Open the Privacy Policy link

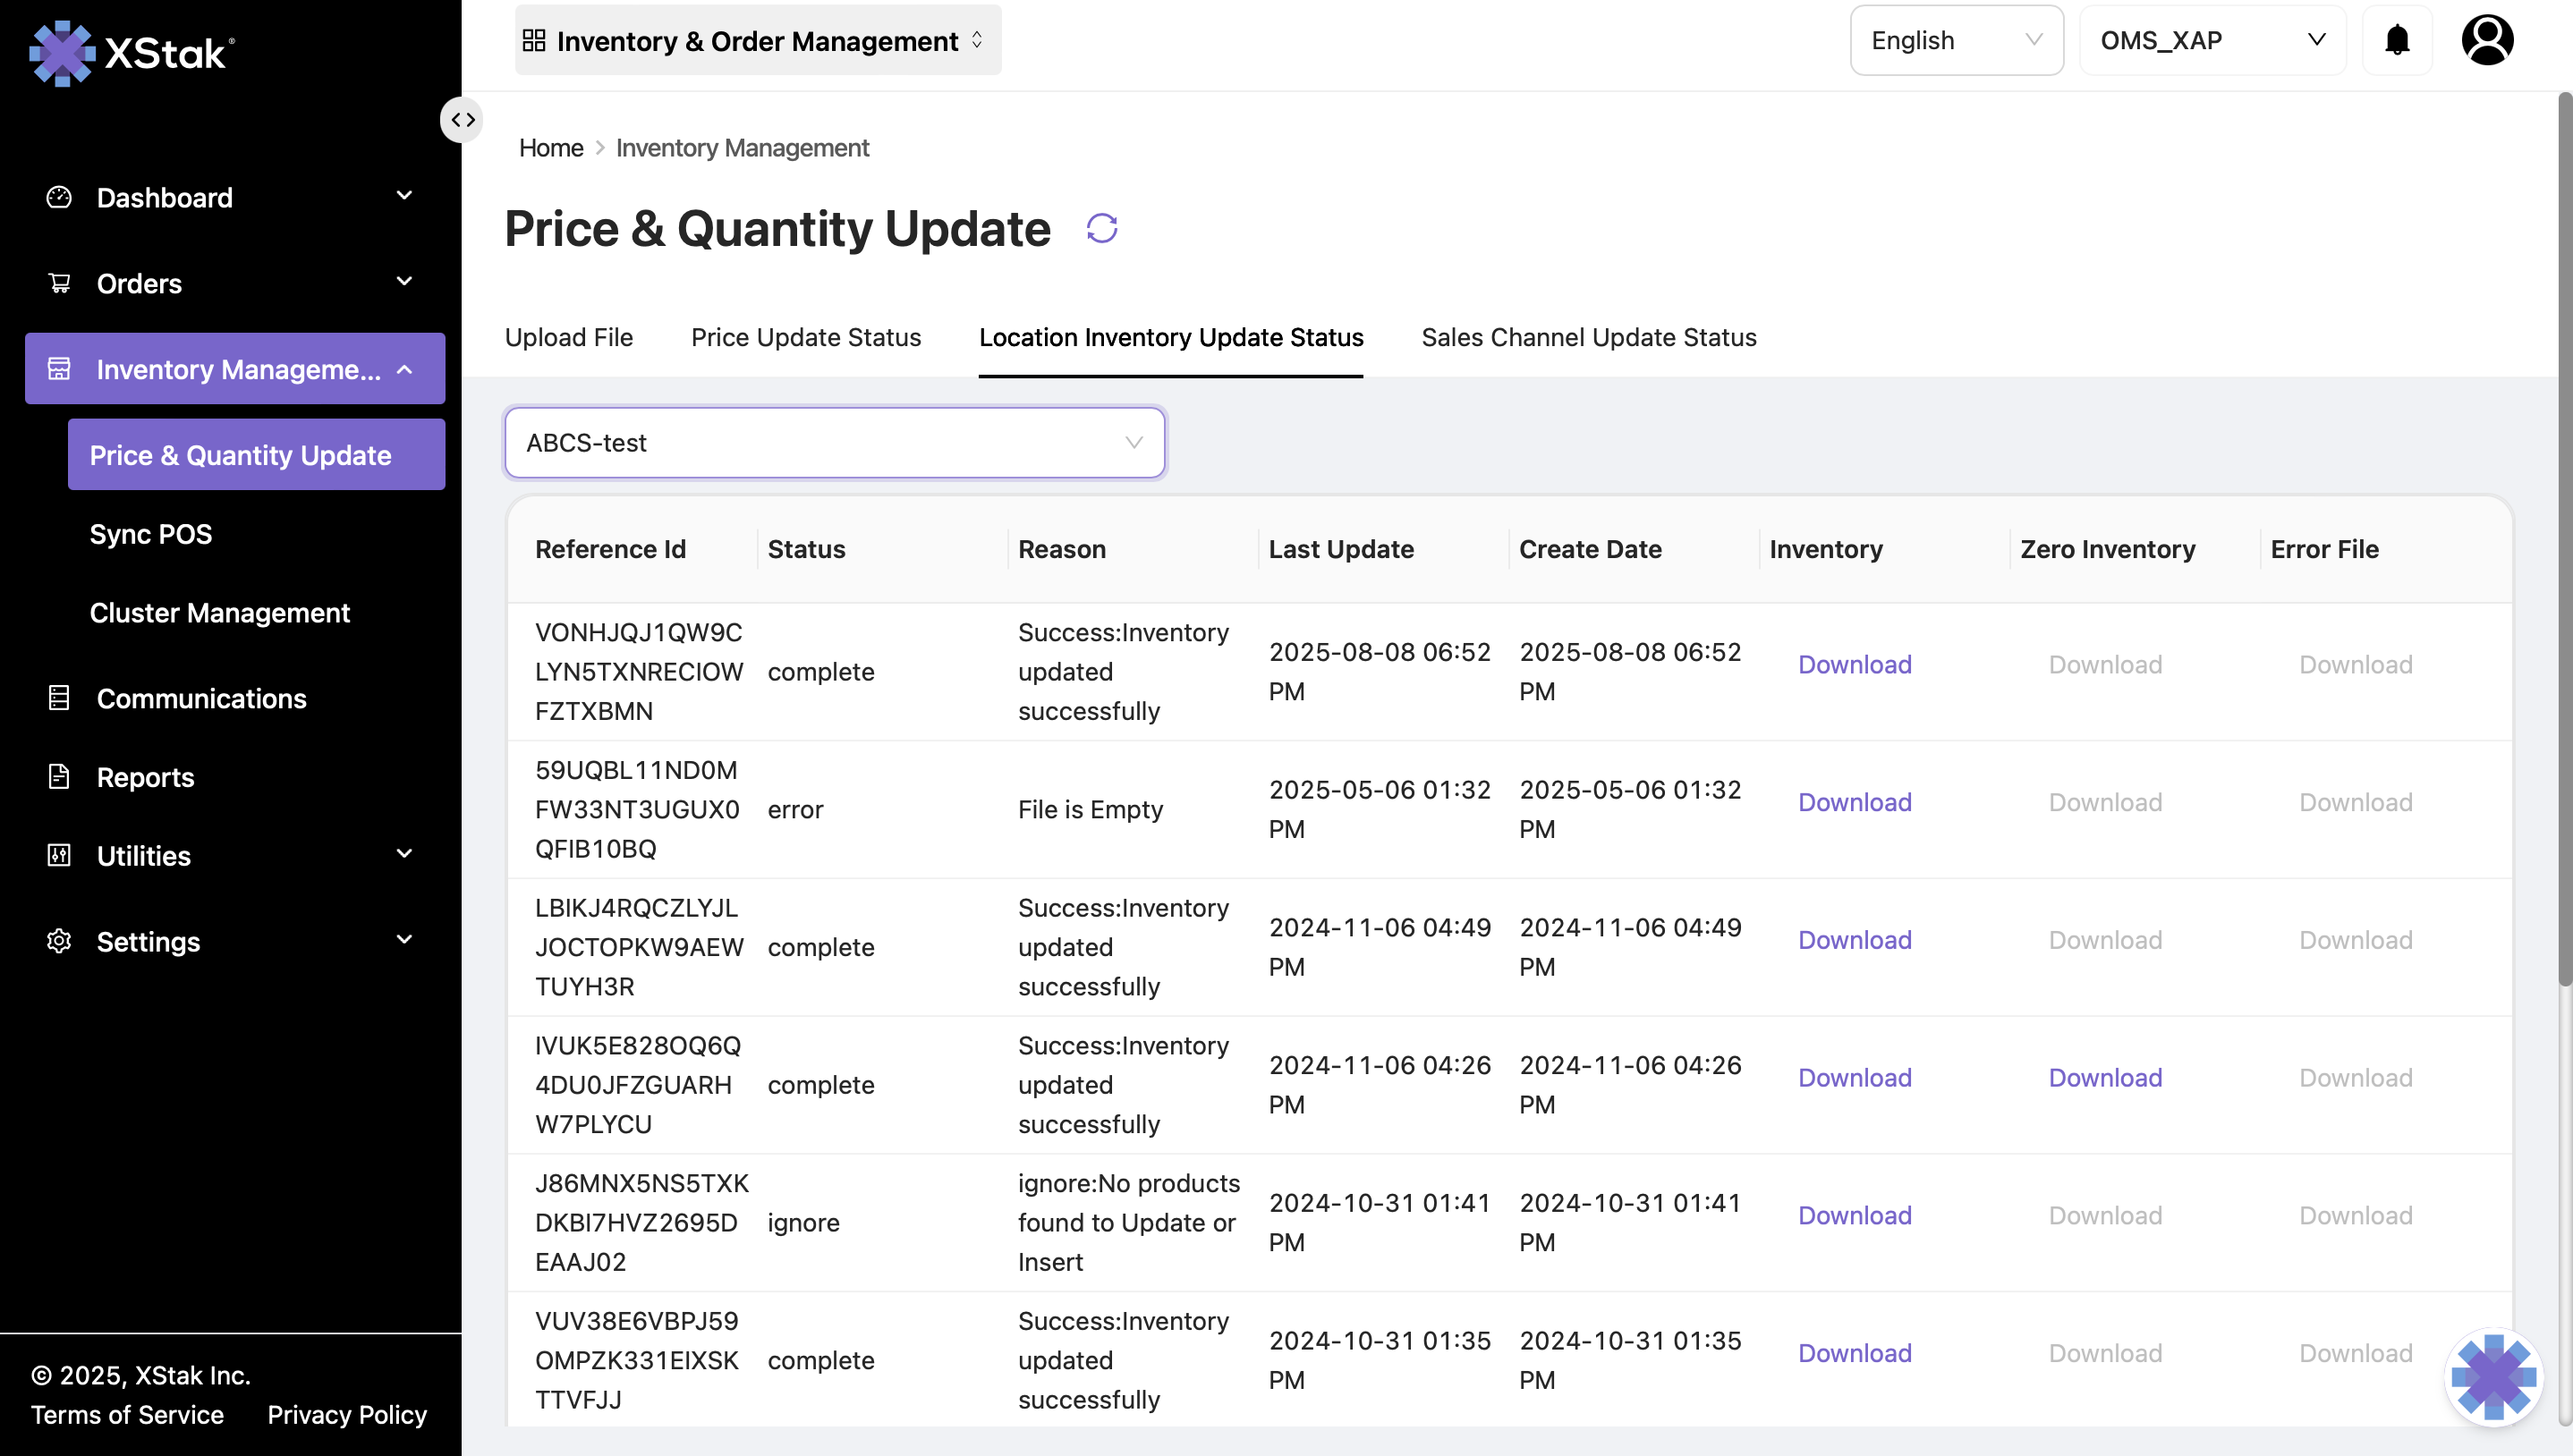(x=347, y=1414)
